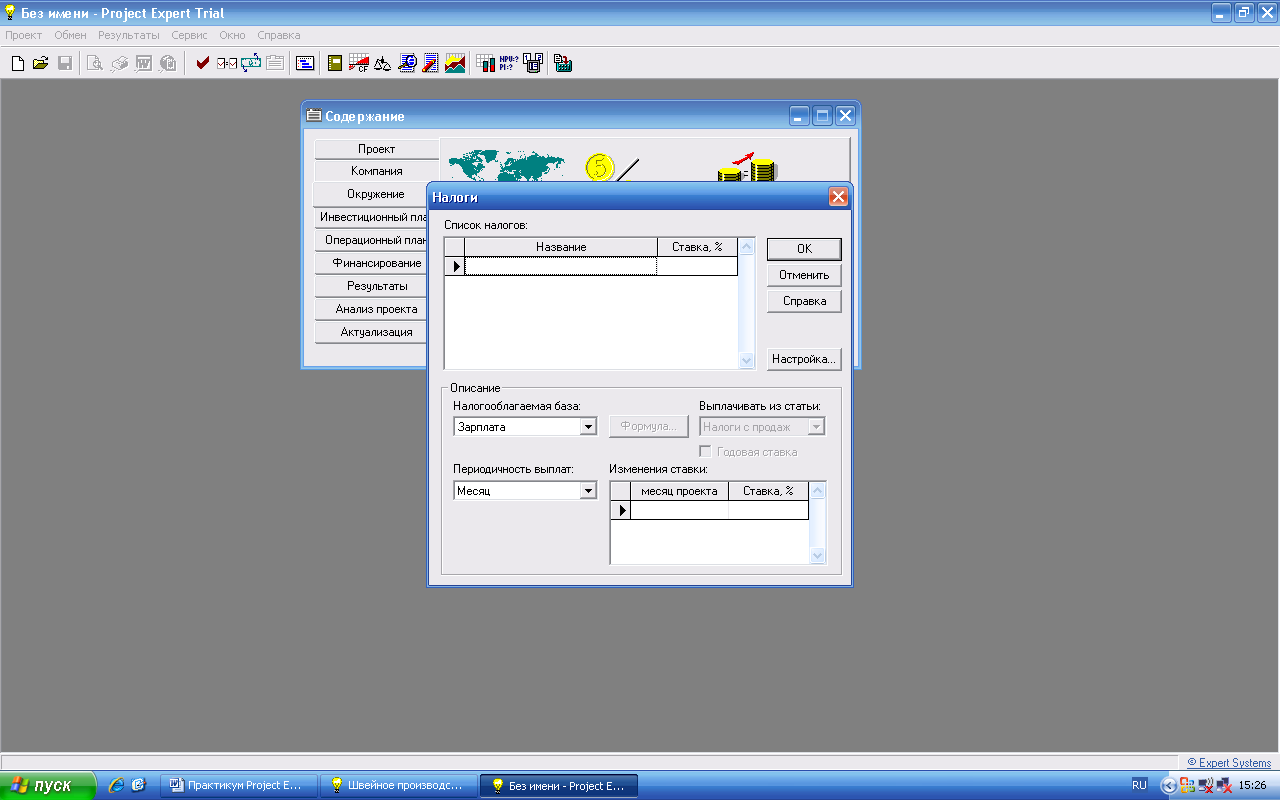Select the Анализ проекта tab
This screenshot has height=800, width=1280.
(371, 309)
